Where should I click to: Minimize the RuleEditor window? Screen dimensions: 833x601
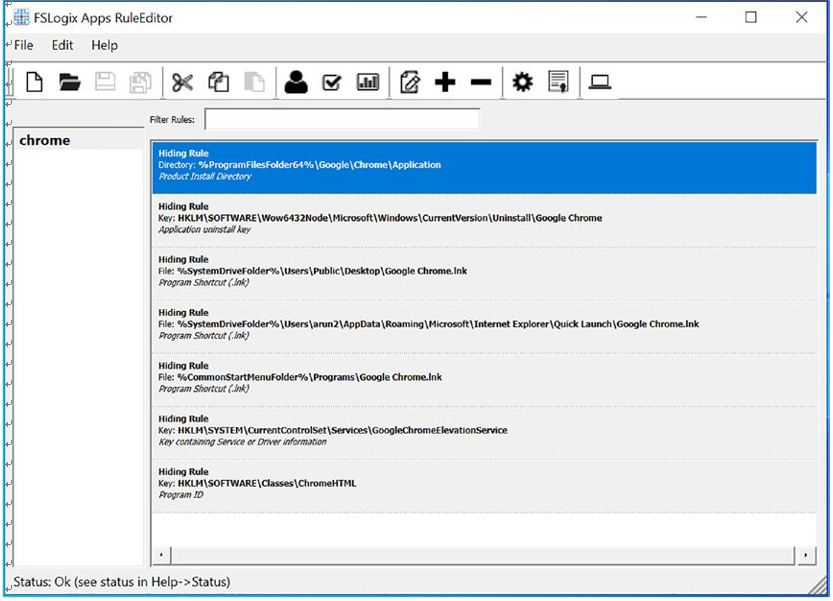[x=701, y=18]
